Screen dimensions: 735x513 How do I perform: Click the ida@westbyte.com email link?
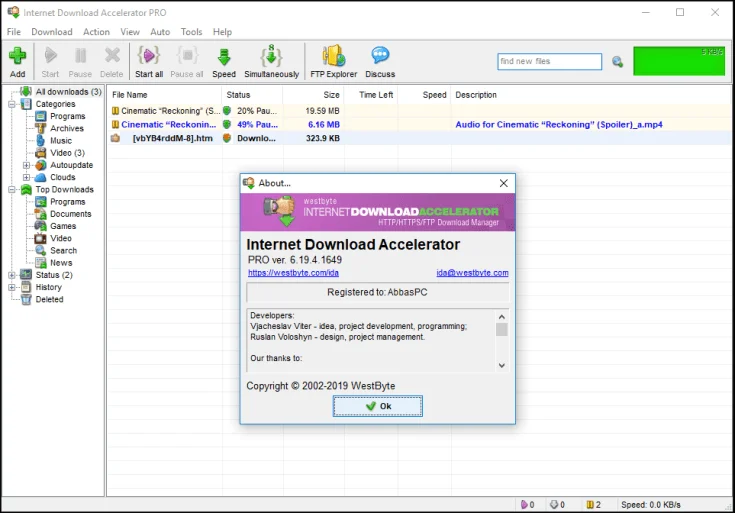(472, 272)
